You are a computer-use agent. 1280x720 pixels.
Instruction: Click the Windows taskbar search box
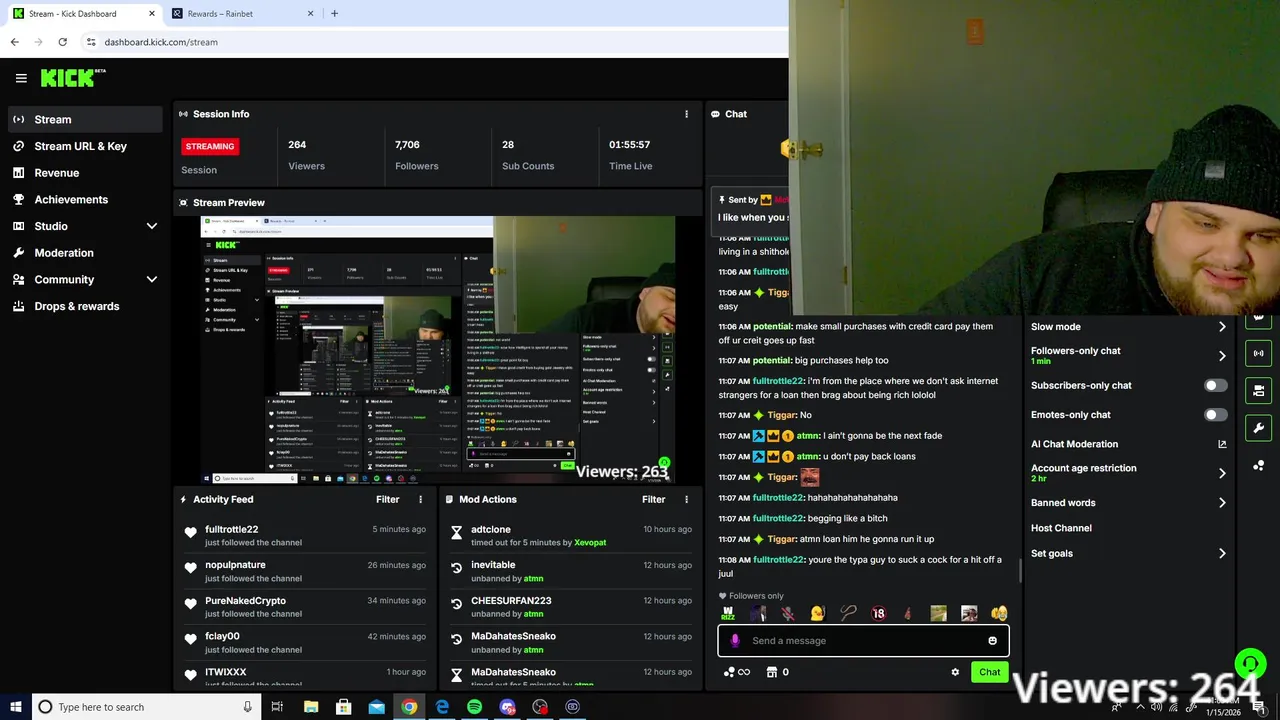click(x=146, y=707)
